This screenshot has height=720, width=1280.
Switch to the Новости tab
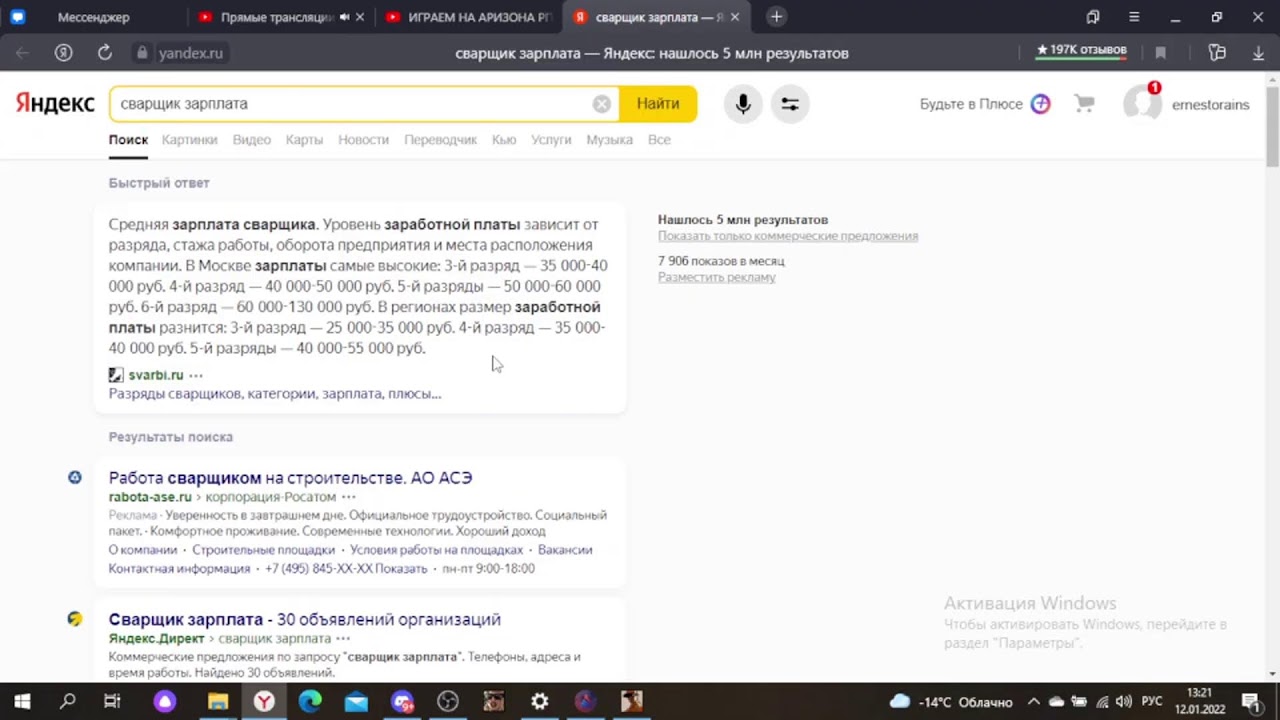tap(363, 140)
